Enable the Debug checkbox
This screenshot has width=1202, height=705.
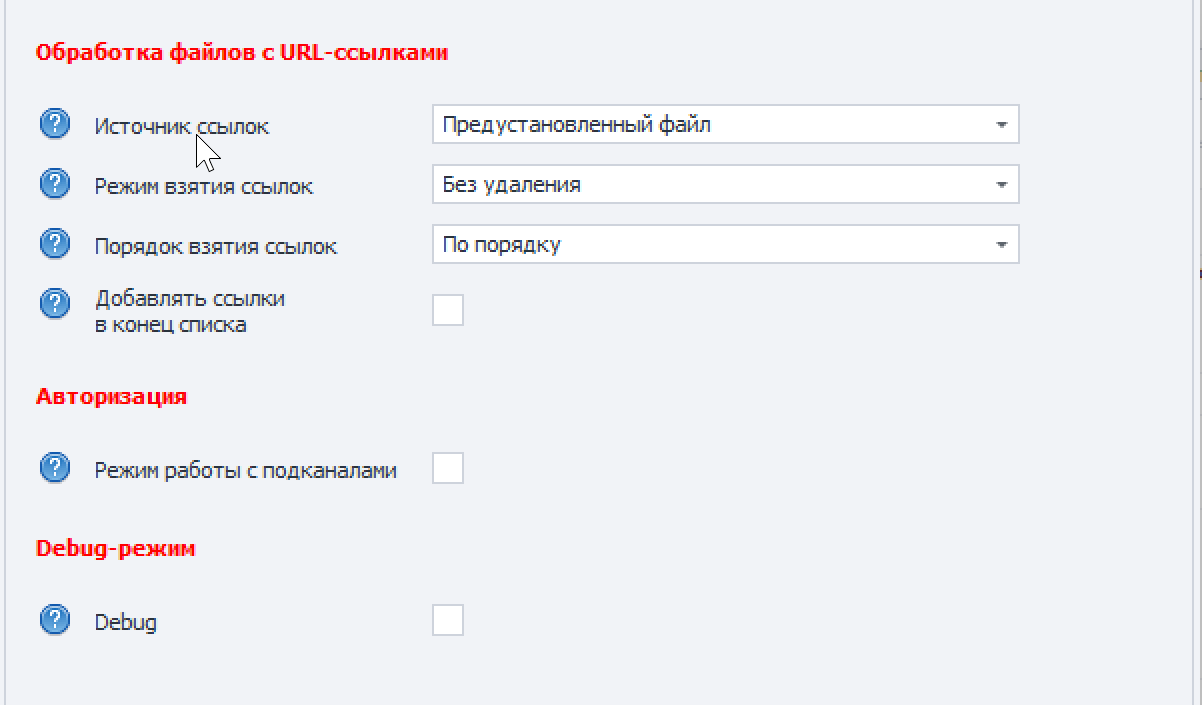tap(449, 621)
